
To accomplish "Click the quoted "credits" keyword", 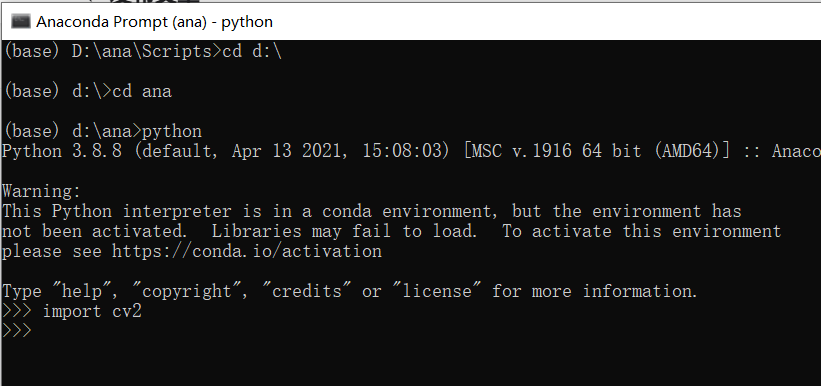I will (312, 291).
